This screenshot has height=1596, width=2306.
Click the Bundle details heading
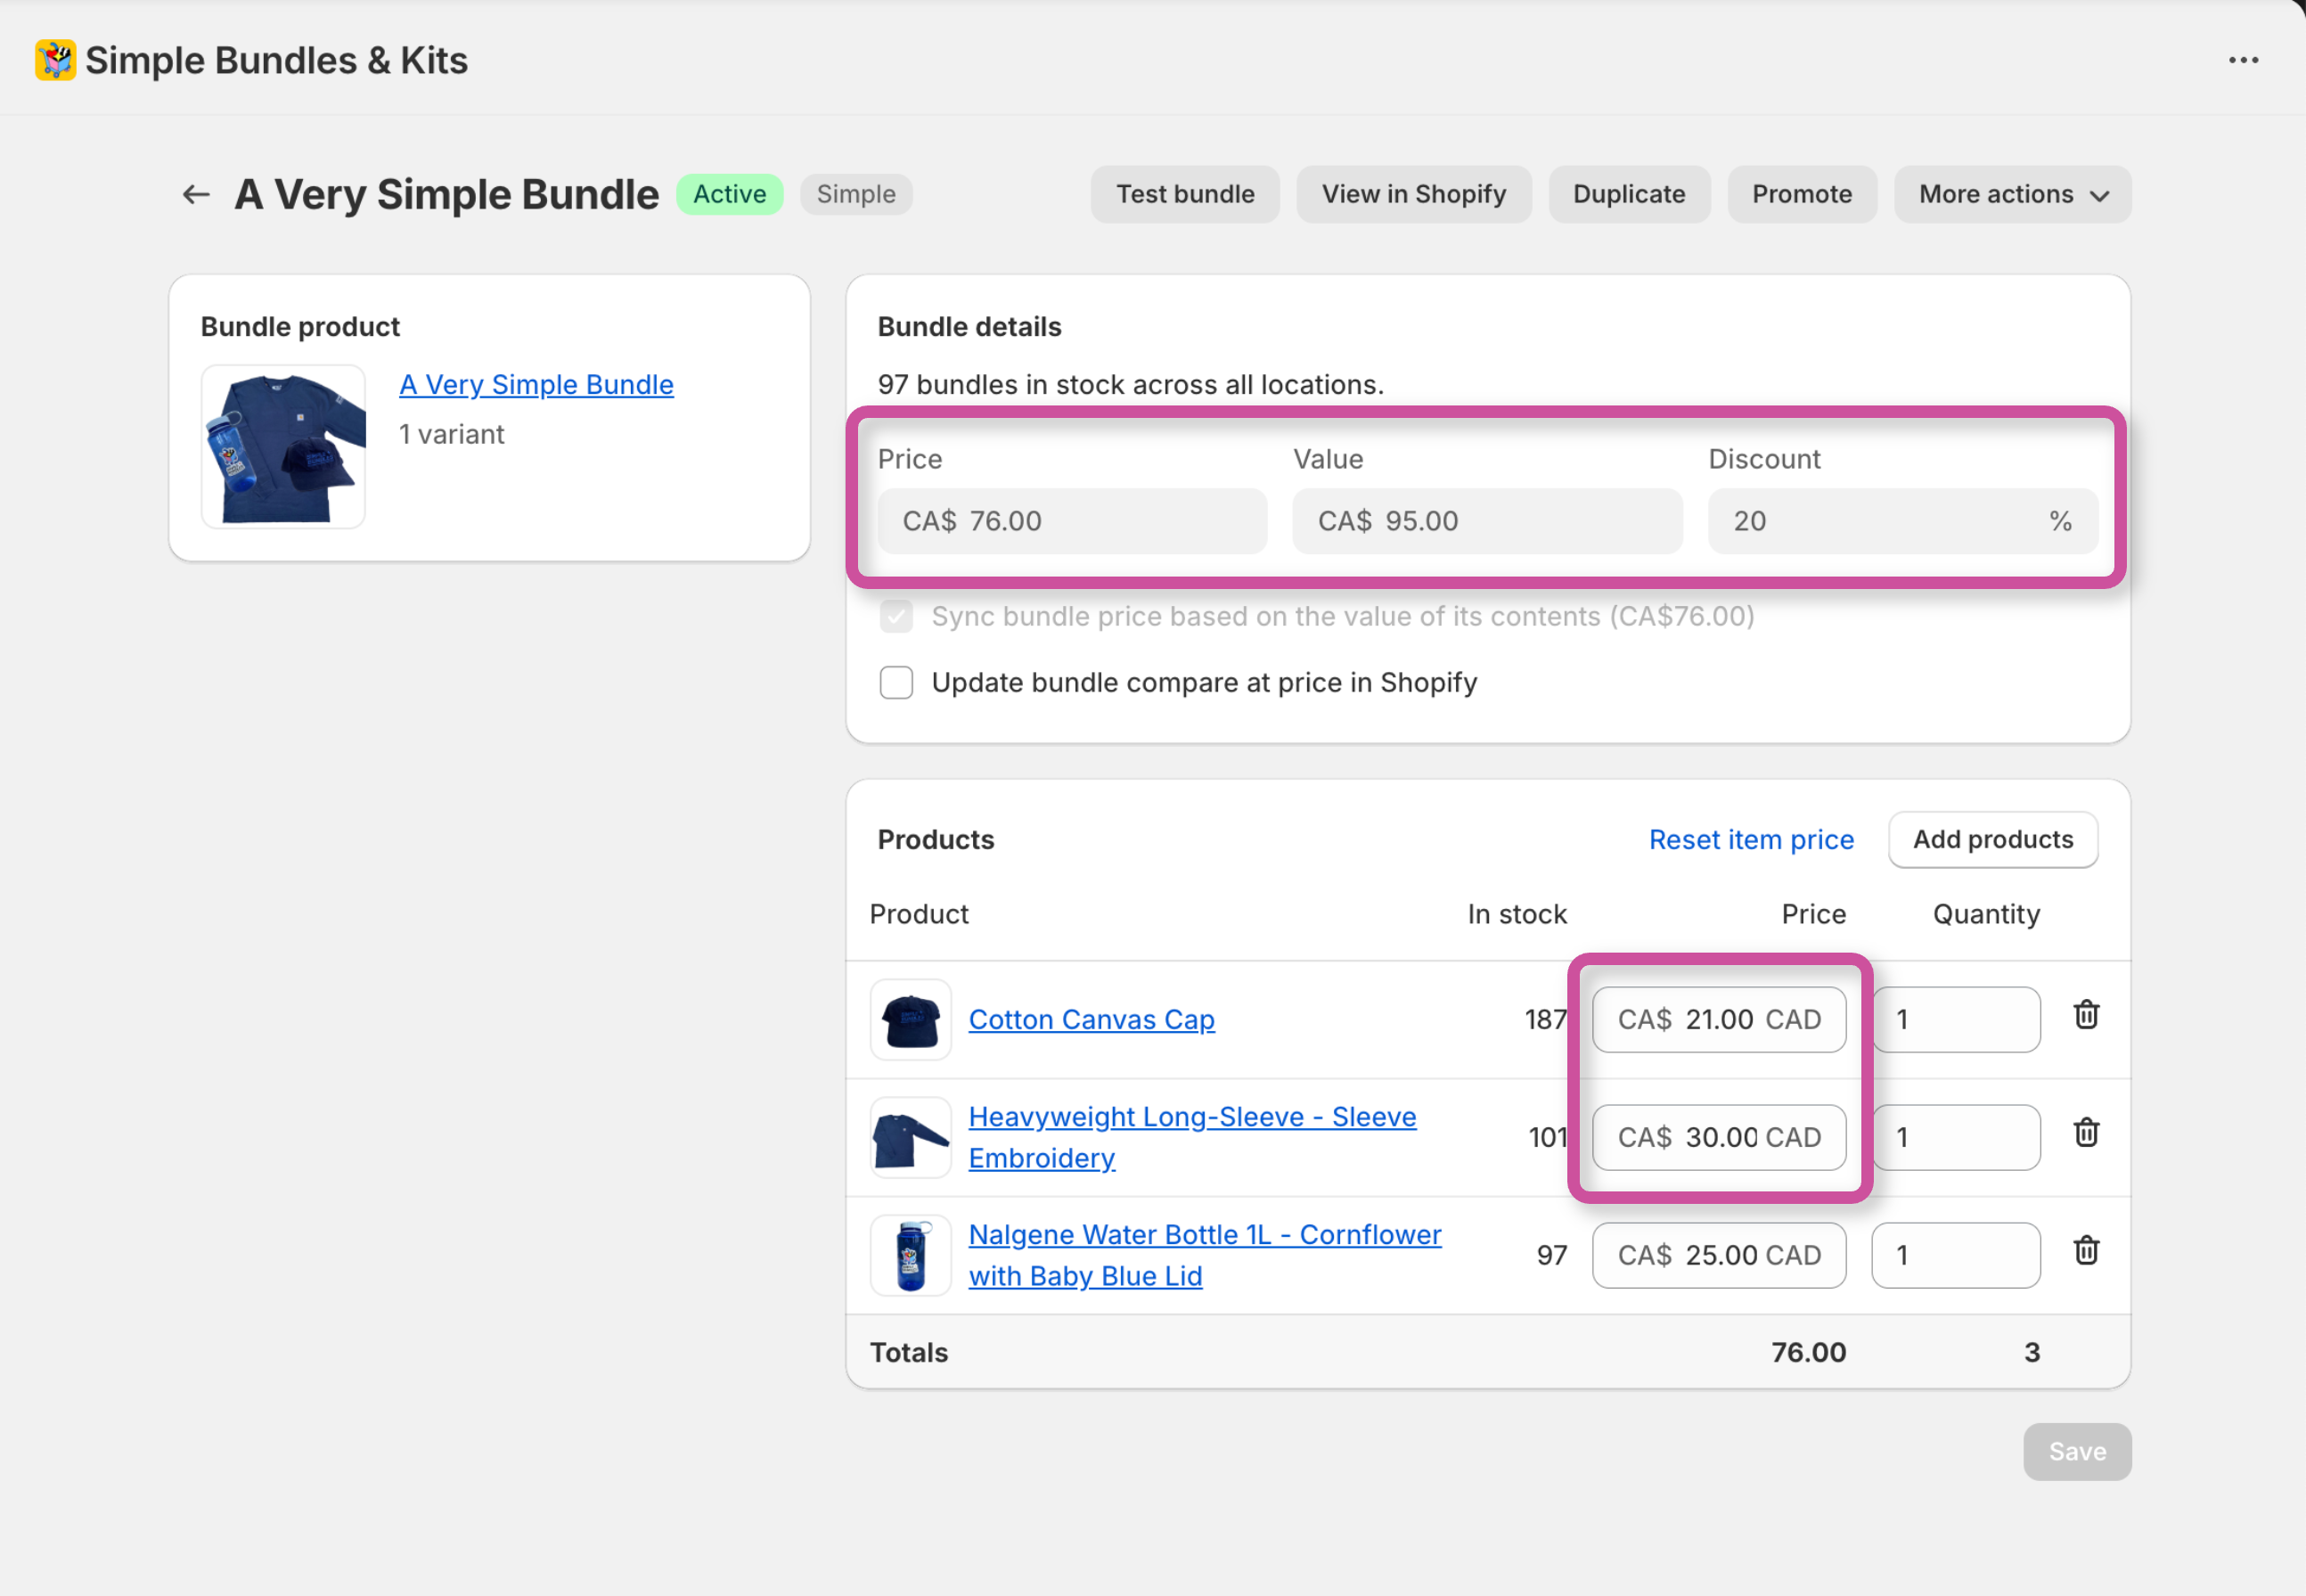[969, 326]
